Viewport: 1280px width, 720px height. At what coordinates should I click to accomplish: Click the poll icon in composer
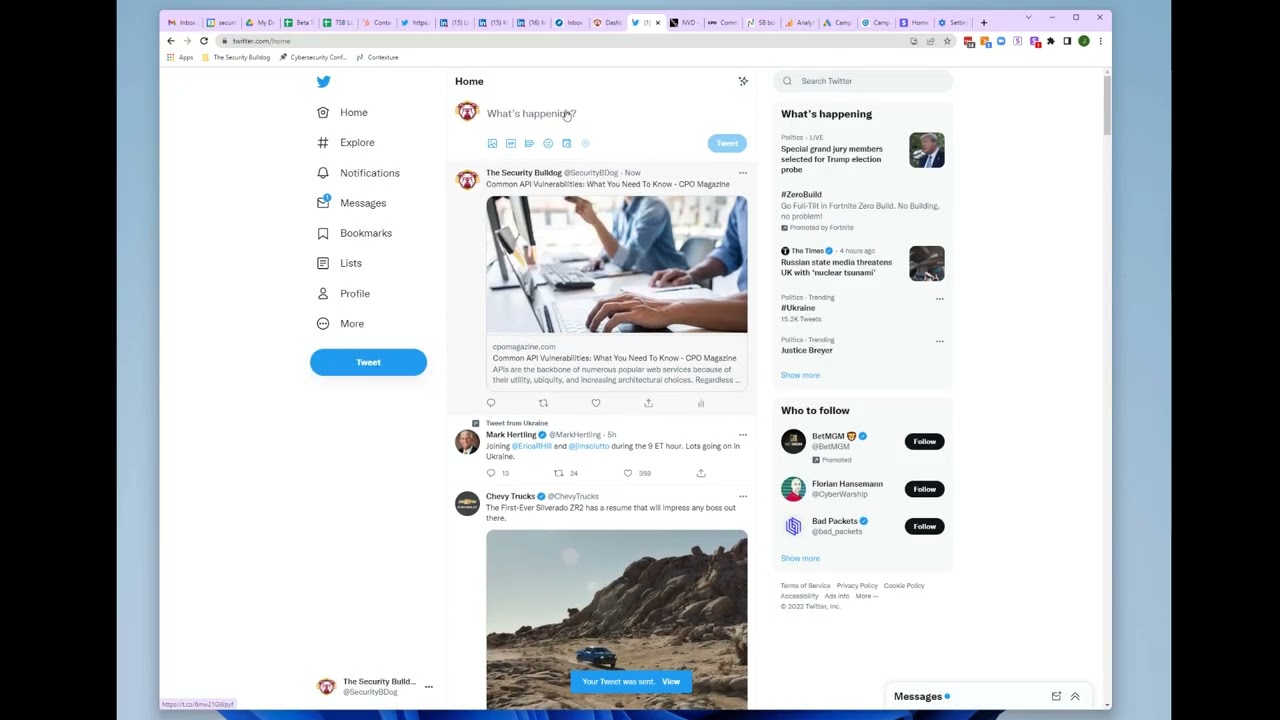tap(529, 144)
